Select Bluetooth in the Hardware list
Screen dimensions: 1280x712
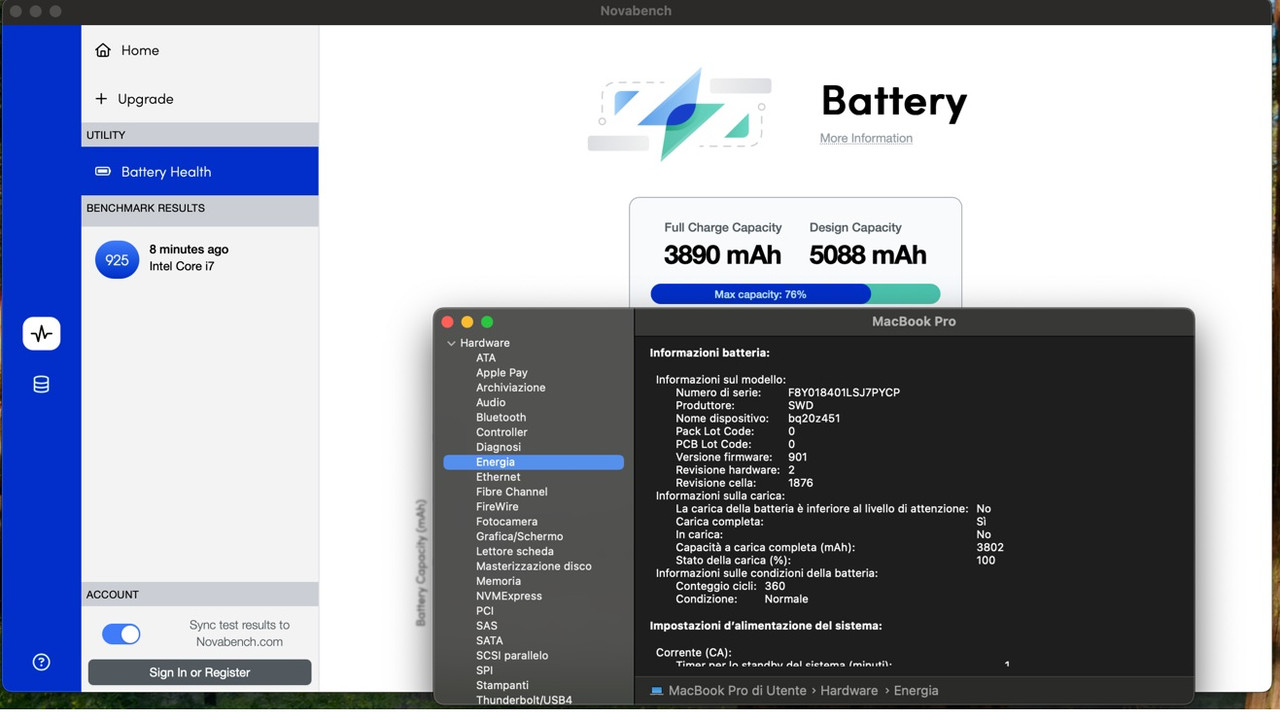tap(501, 417)
